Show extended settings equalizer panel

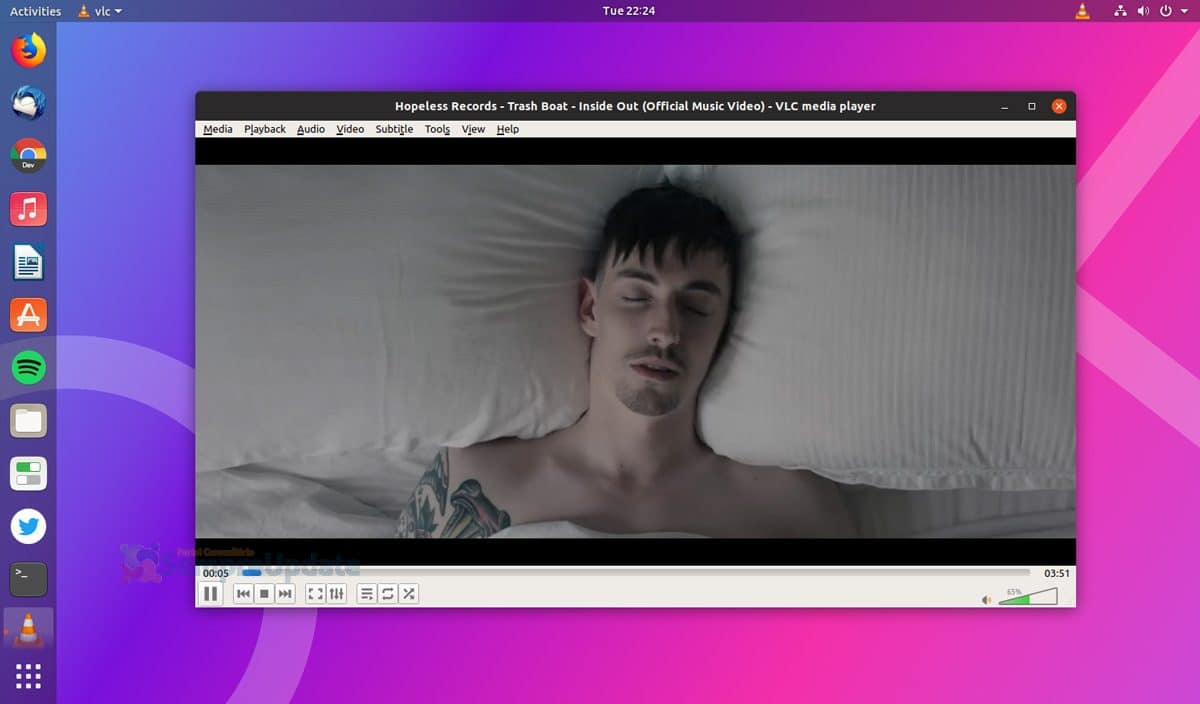click(x=337, y=594)
